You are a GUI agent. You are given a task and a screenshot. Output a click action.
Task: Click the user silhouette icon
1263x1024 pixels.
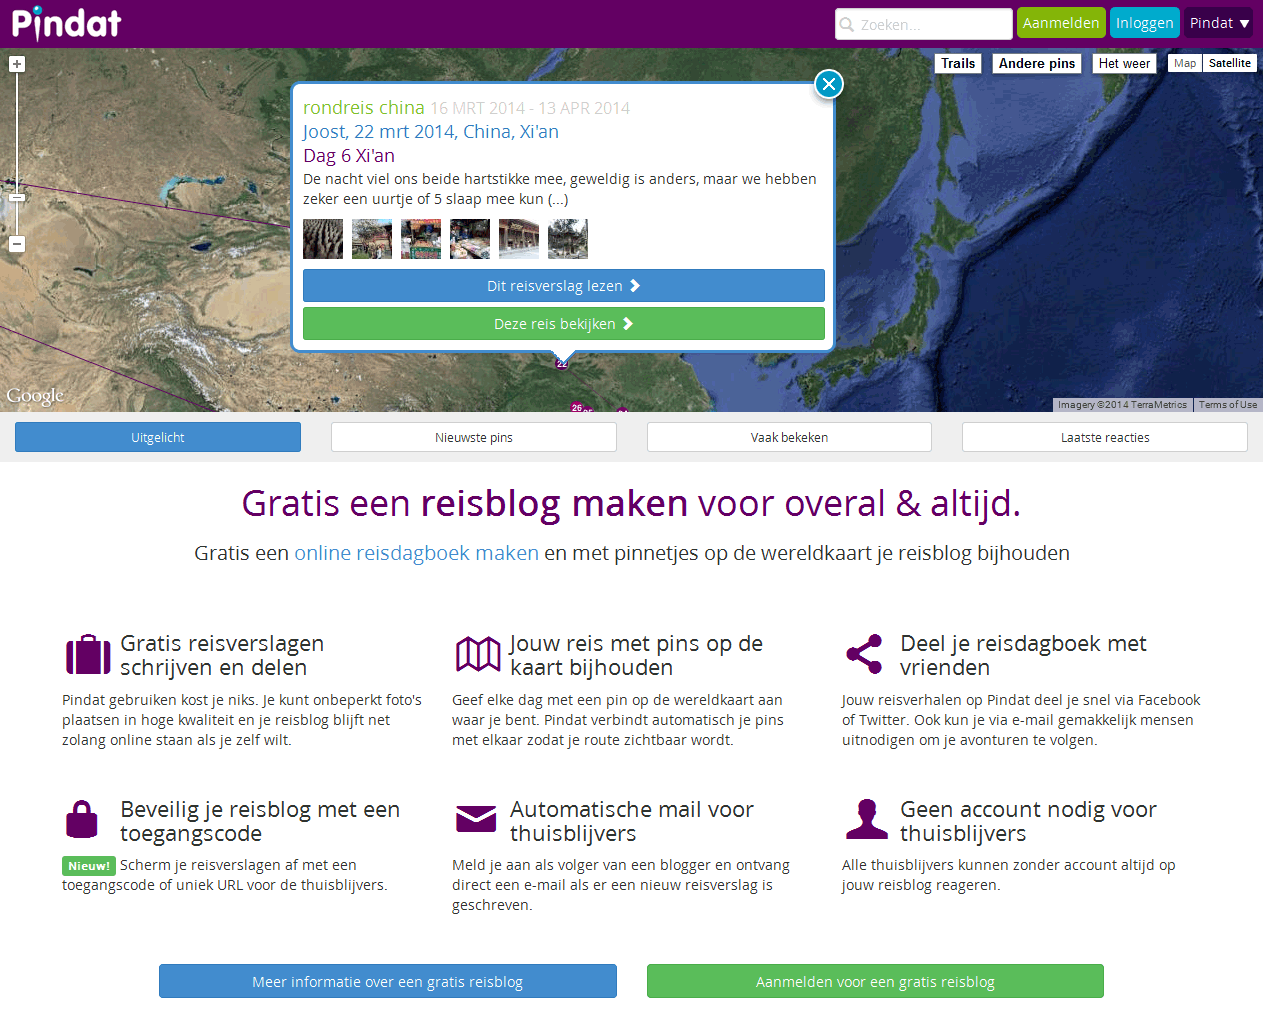coord(867,819)
